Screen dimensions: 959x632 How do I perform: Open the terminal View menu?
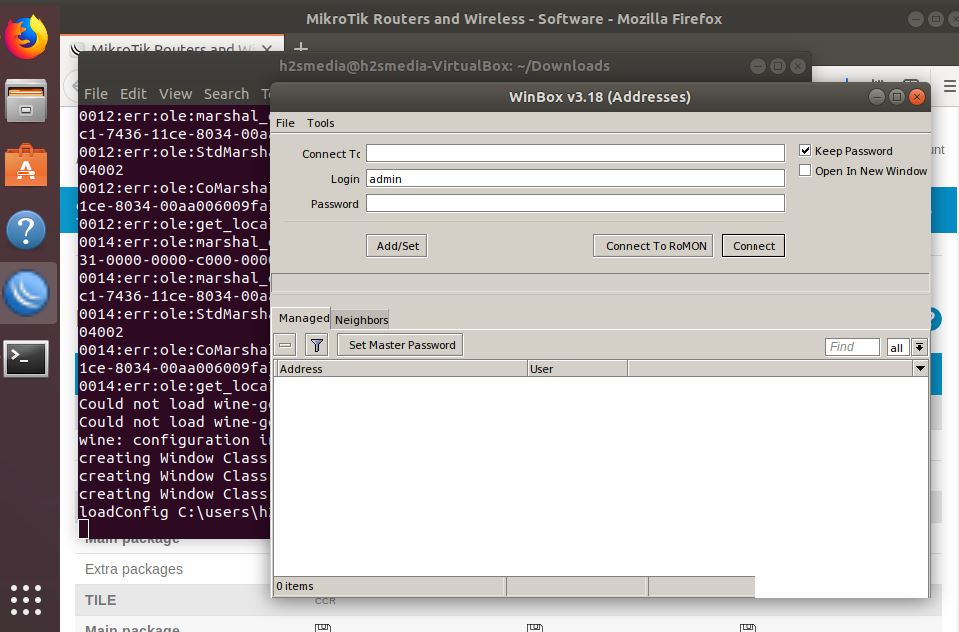176,94
